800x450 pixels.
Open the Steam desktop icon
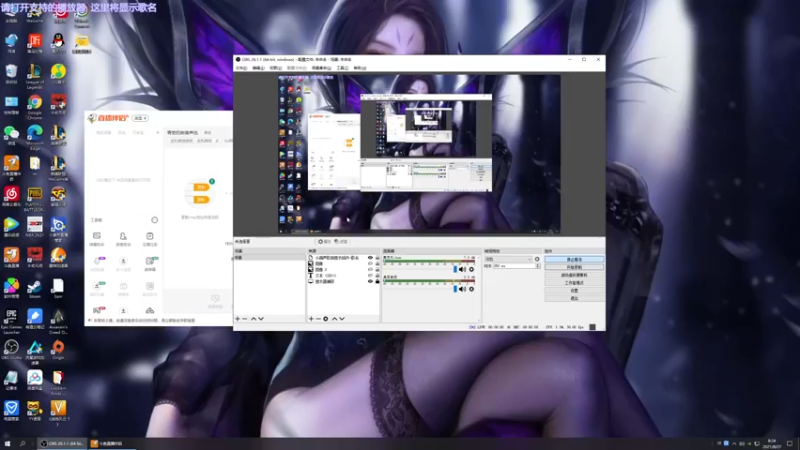[35, 289]
